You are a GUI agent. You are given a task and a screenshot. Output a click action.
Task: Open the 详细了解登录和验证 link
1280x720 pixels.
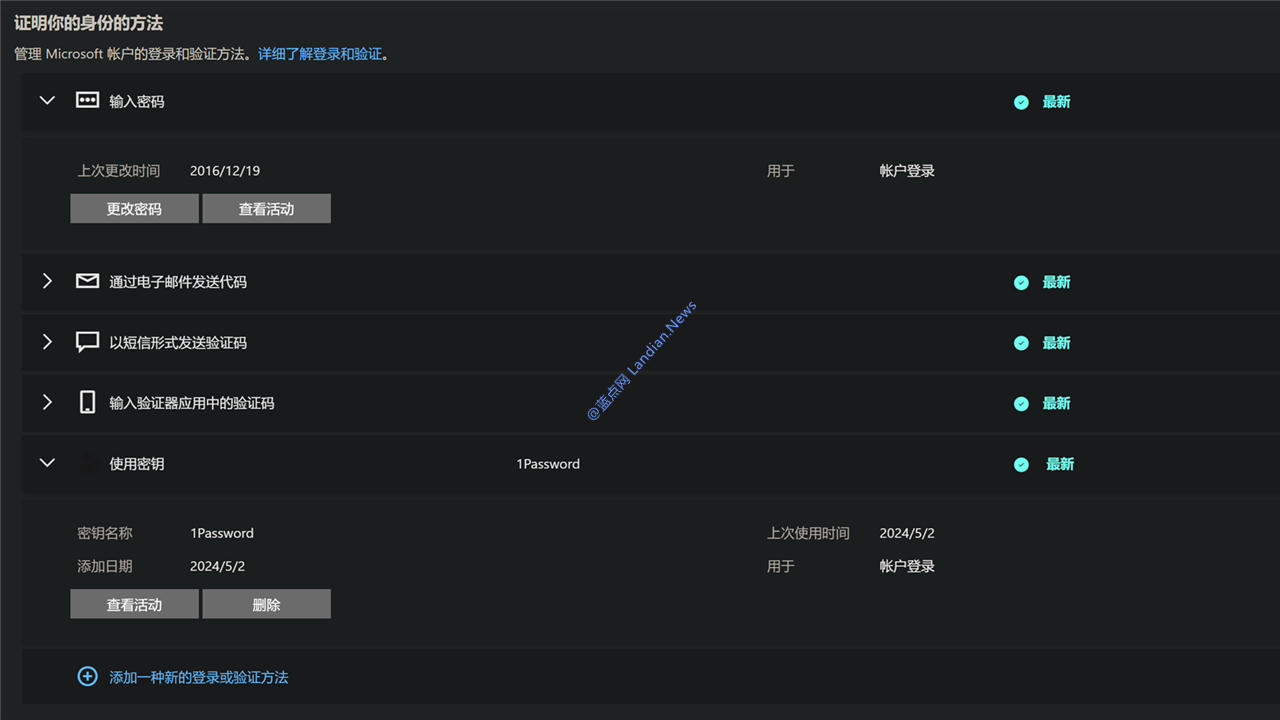click(320, 54)
